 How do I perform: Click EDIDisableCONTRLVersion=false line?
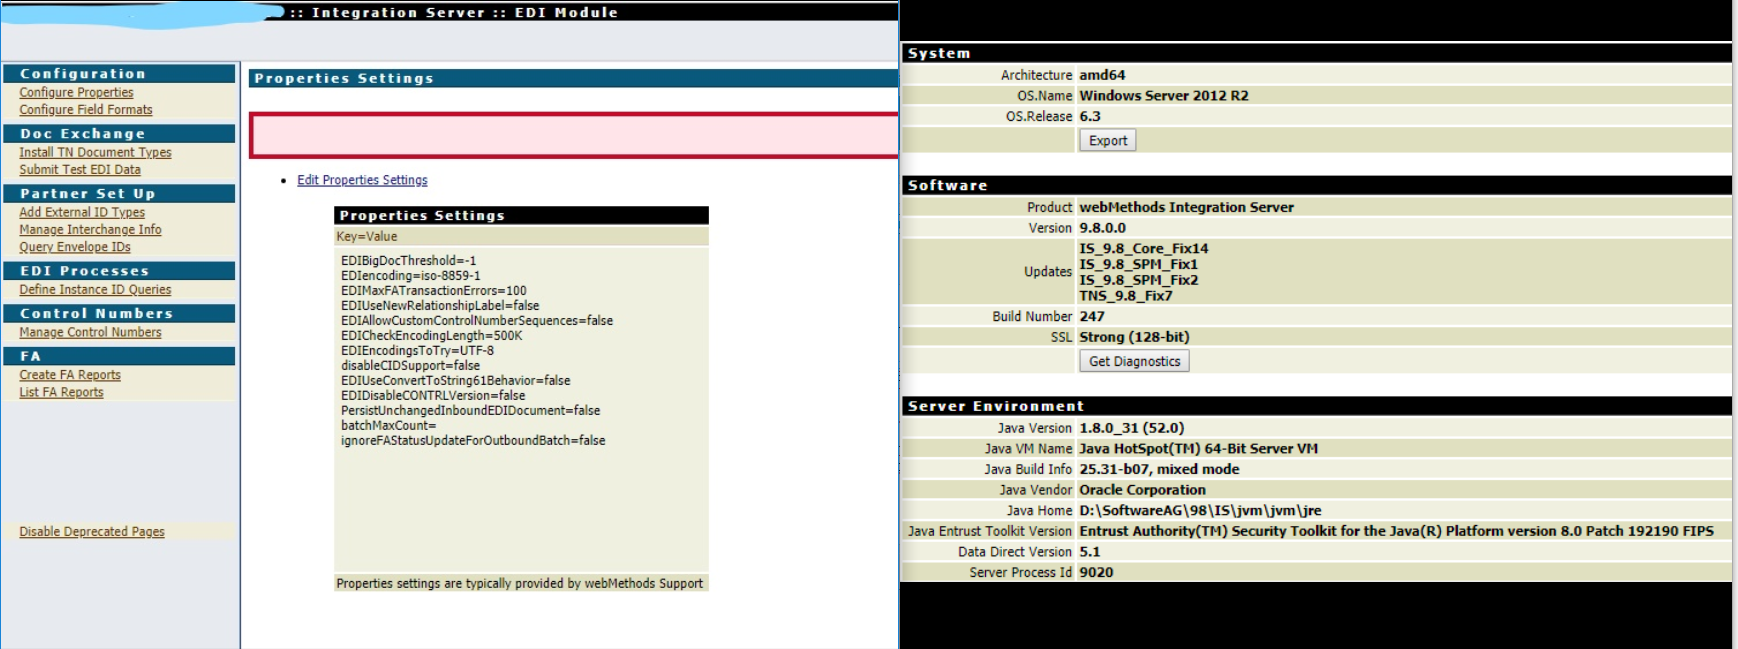[433, 396]
